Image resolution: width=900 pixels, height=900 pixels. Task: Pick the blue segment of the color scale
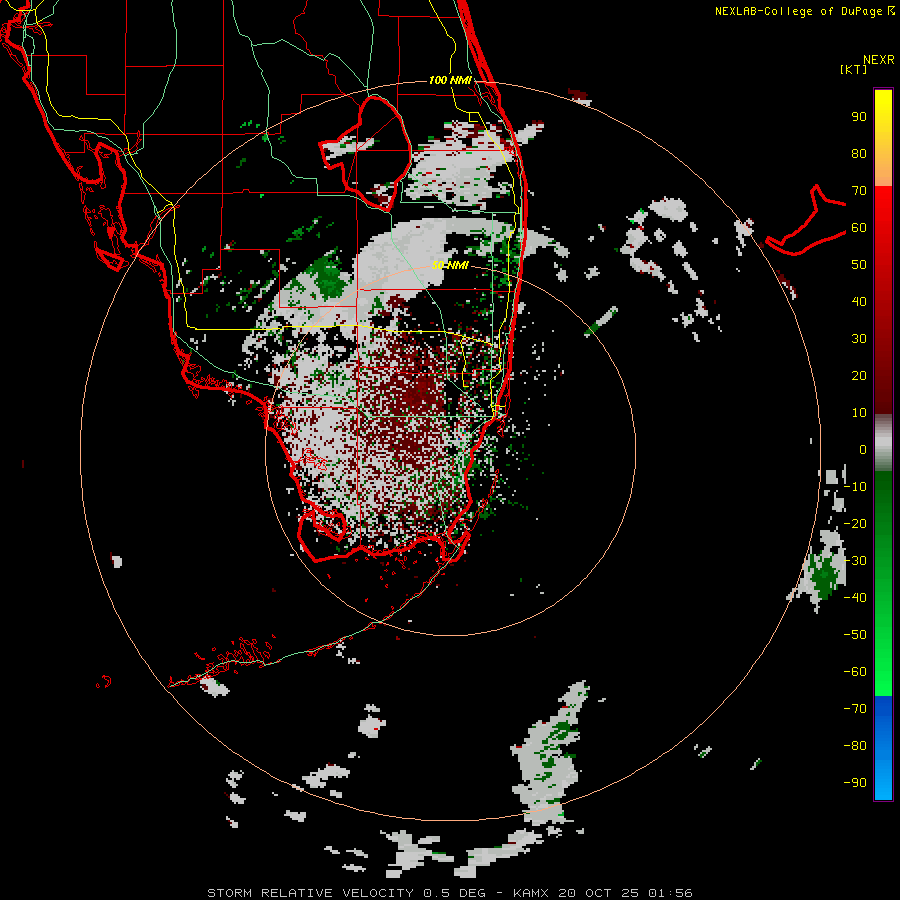pos(883,748)
